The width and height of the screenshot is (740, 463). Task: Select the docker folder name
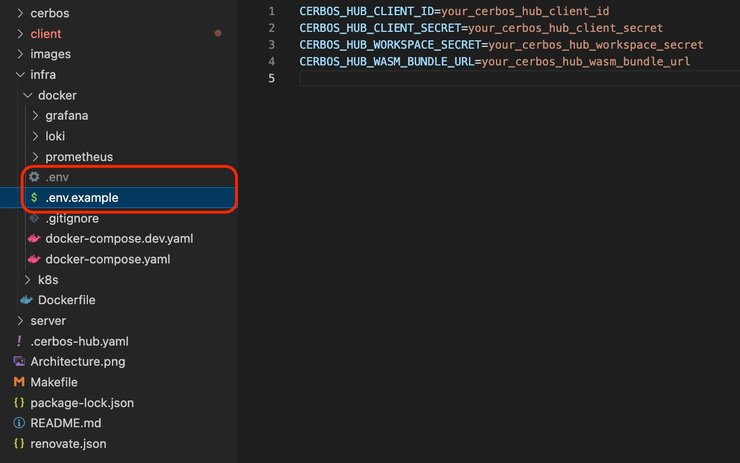[57, 95]
